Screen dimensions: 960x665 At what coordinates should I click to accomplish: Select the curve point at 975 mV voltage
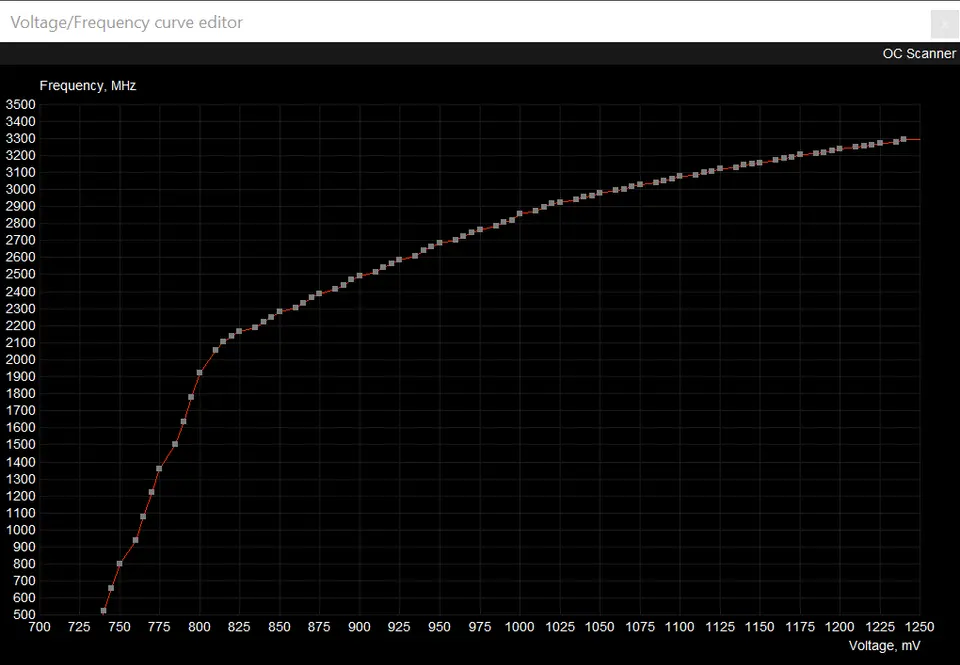pyautogui.click(x=480, y=230)
